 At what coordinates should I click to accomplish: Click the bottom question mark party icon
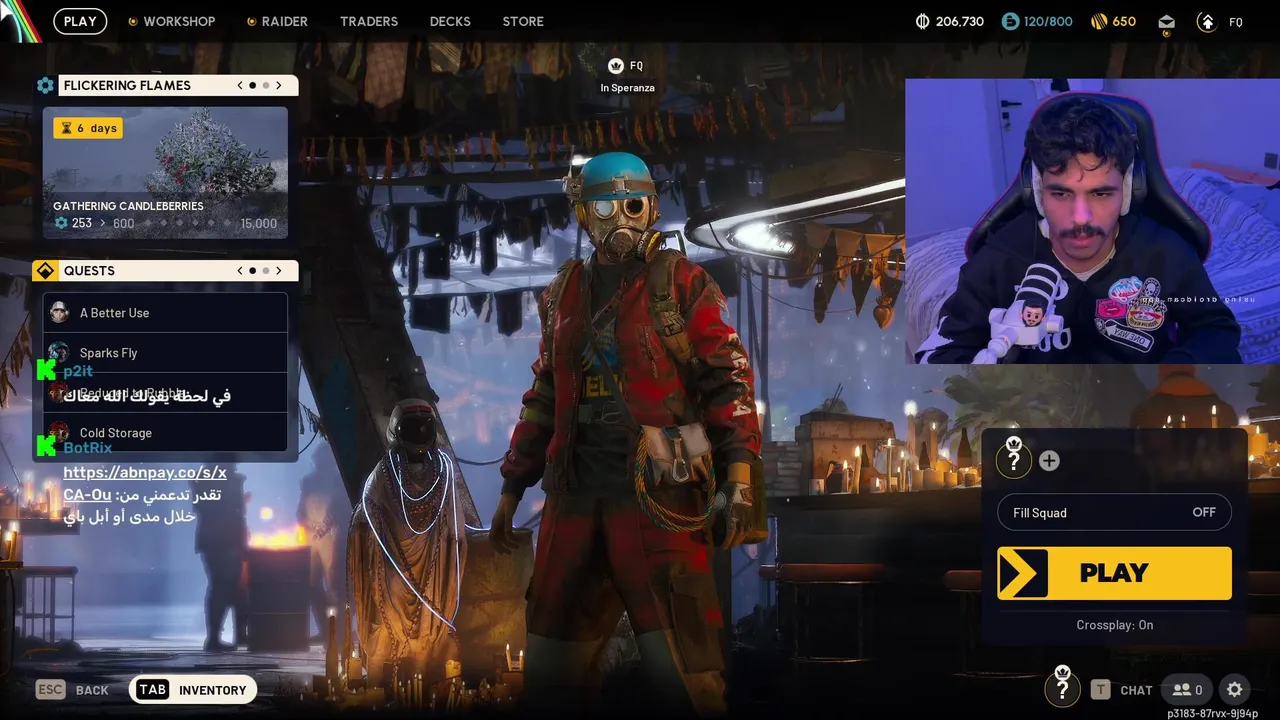coord(1062,688)
